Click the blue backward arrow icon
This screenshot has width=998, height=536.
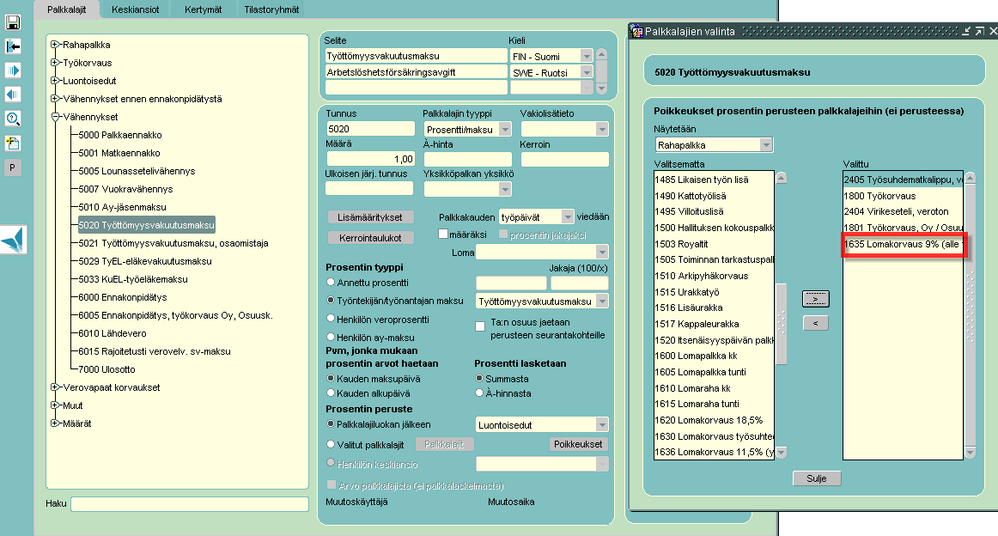(x=13, y=95)
